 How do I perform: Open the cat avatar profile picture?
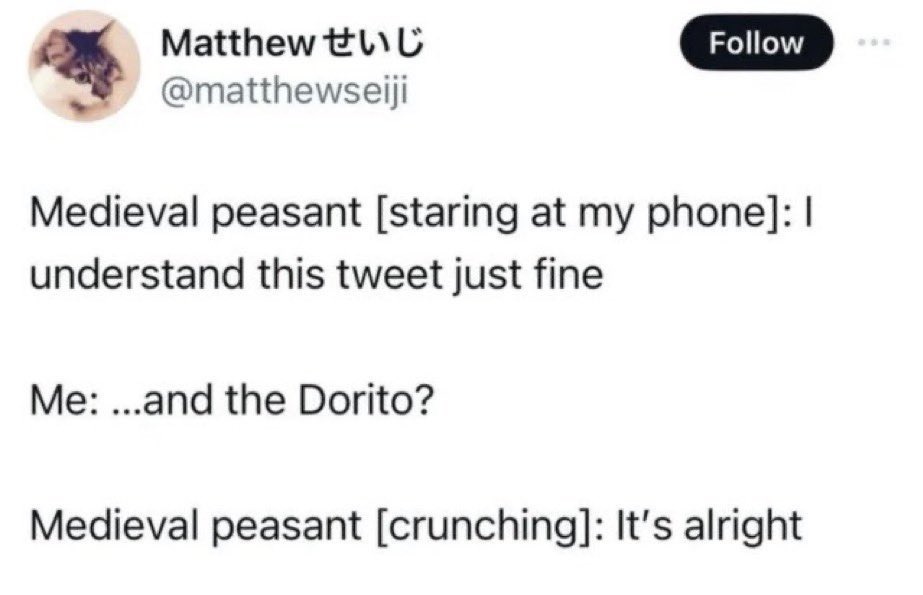85,65
